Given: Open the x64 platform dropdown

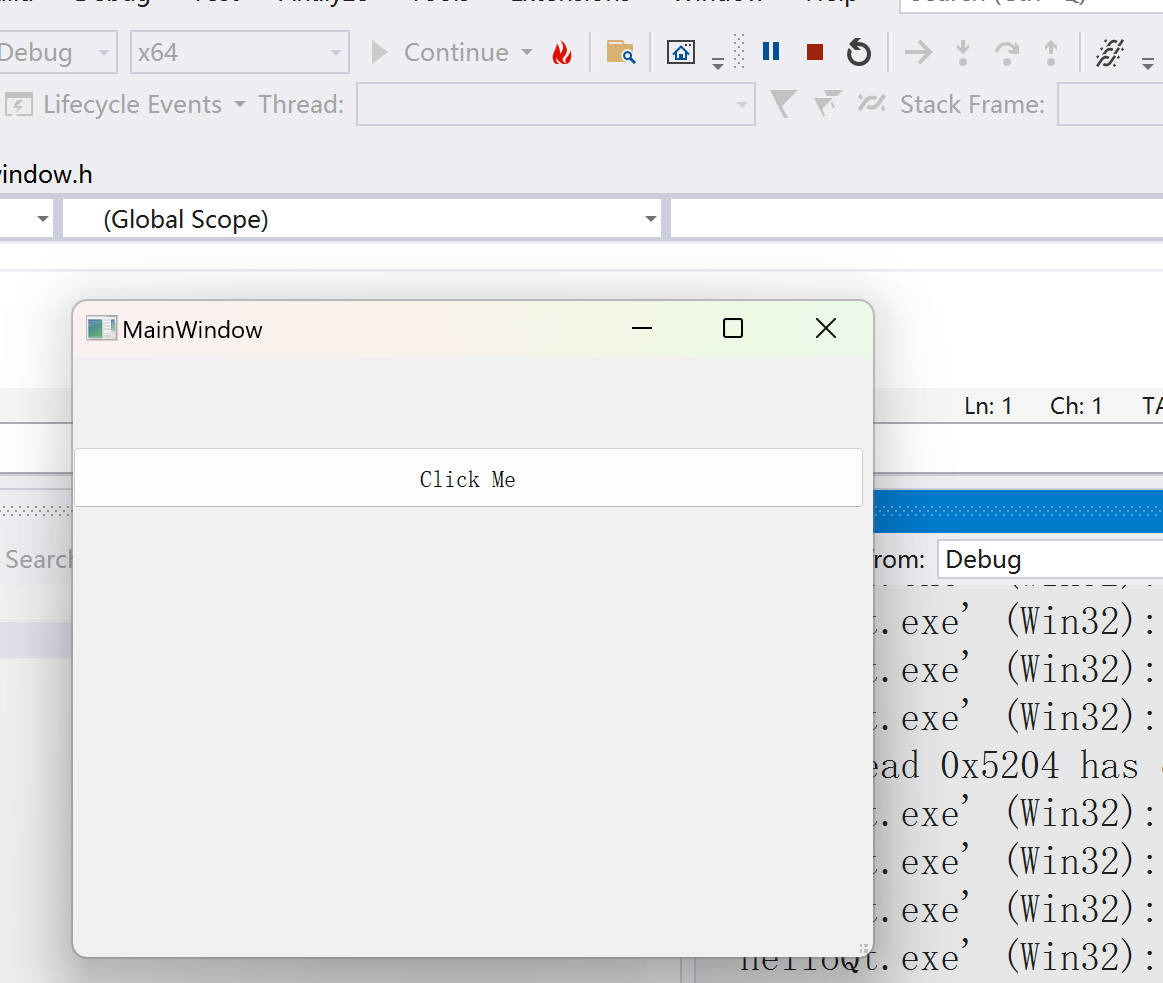Looking at the screenshot, I should (240, 52).
